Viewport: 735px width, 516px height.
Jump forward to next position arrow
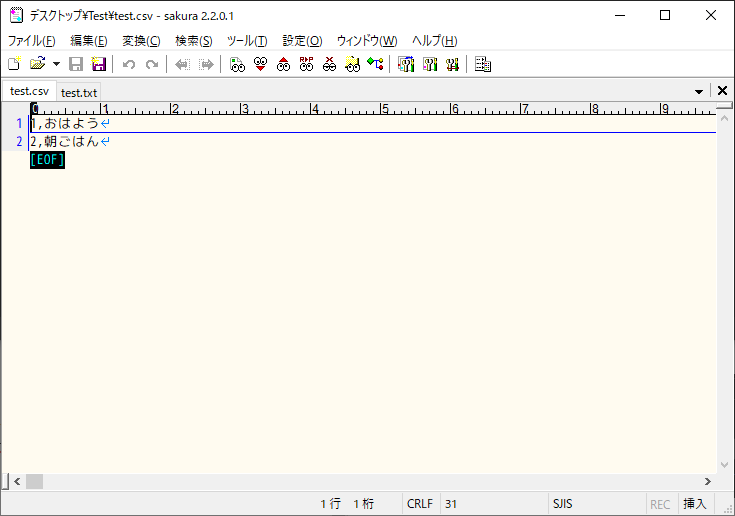pos(206,64)
